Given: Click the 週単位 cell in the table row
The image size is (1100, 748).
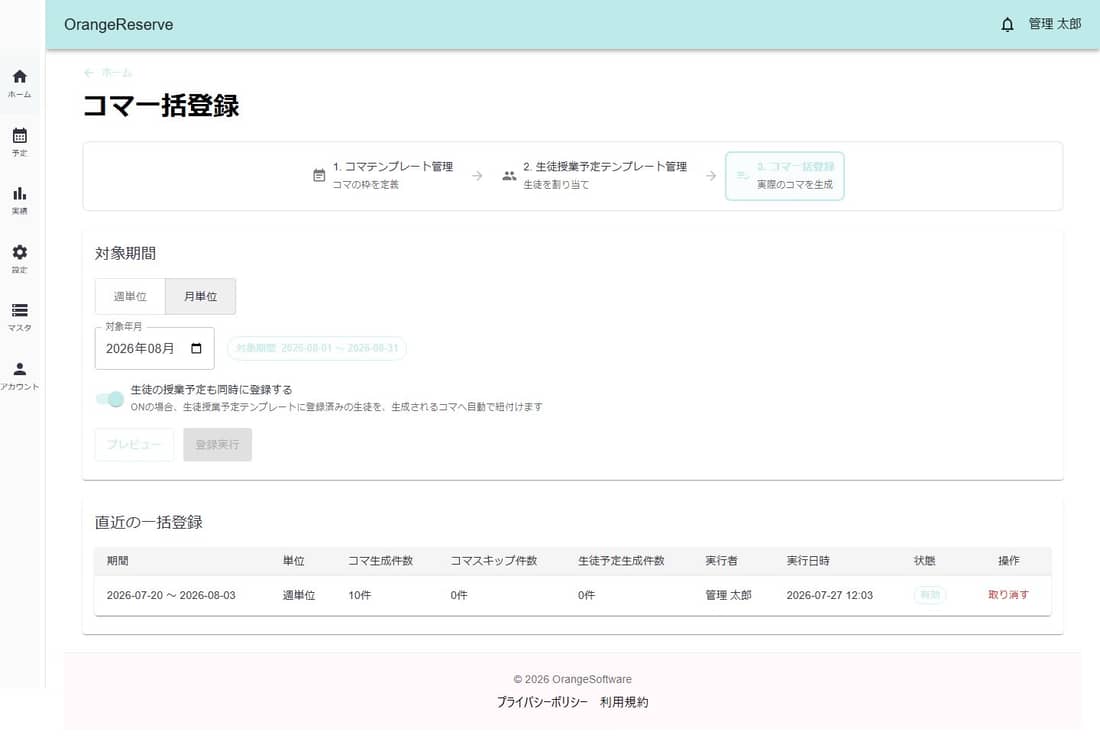Looking at the screenshot, I should (299, 595).
